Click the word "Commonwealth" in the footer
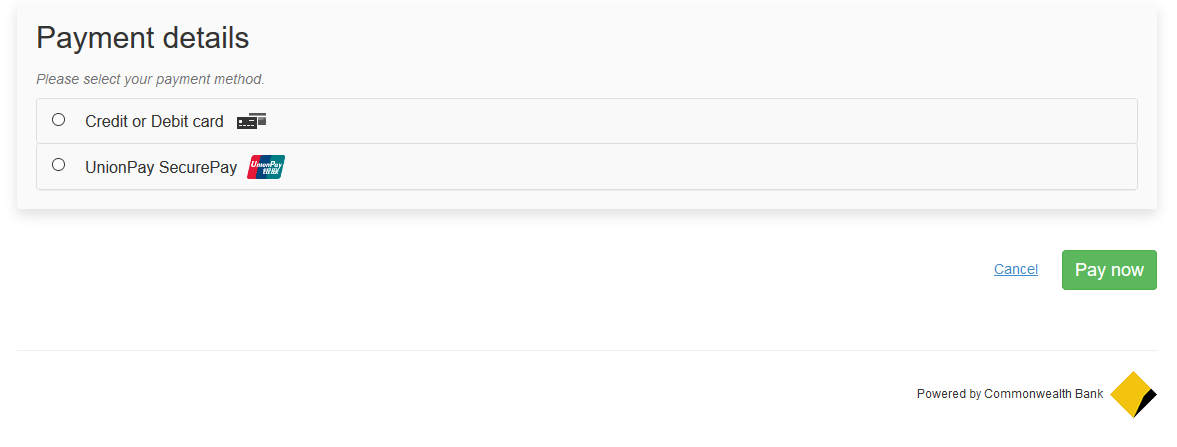Screen dimensions: 1177x447 [x=1027, y=394]
